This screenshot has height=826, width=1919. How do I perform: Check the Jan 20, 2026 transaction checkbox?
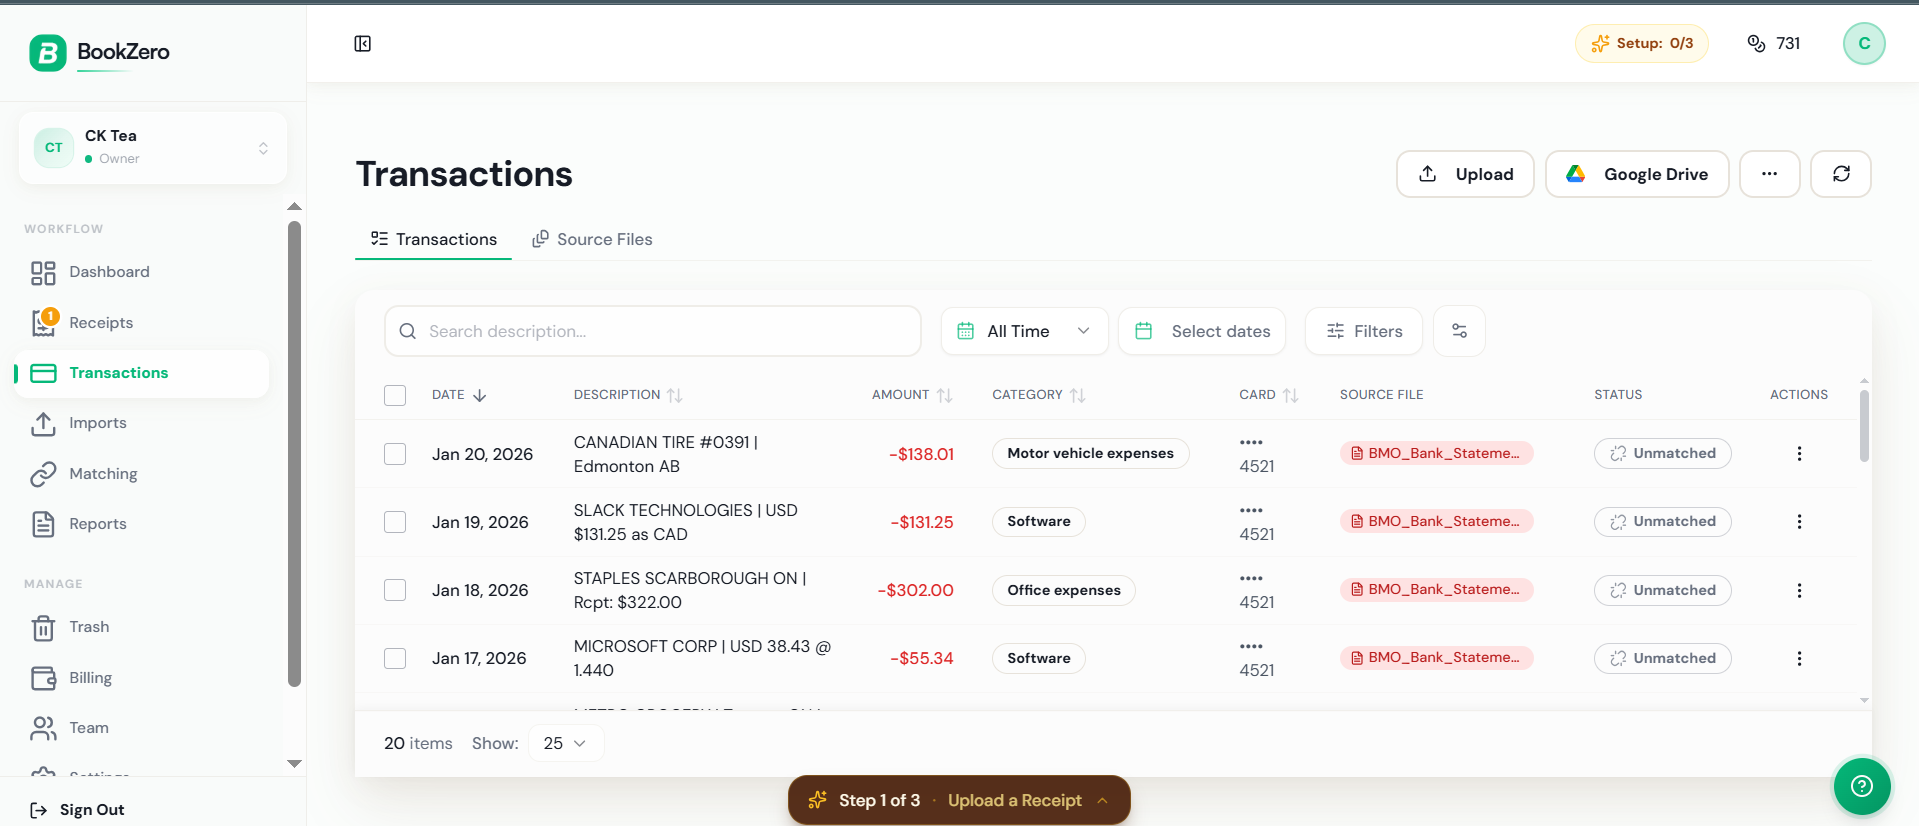click(x=395, y=454)
